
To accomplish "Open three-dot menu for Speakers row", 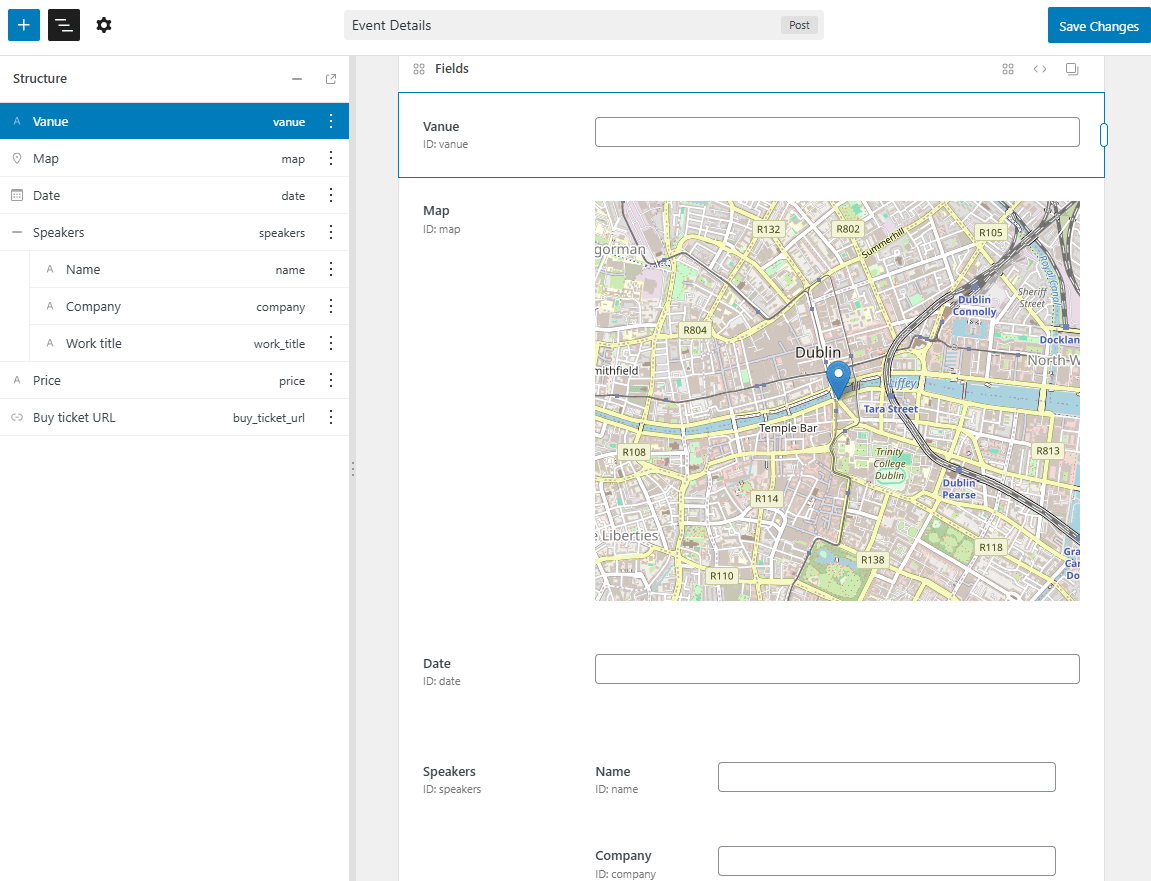I will point(331,232).
